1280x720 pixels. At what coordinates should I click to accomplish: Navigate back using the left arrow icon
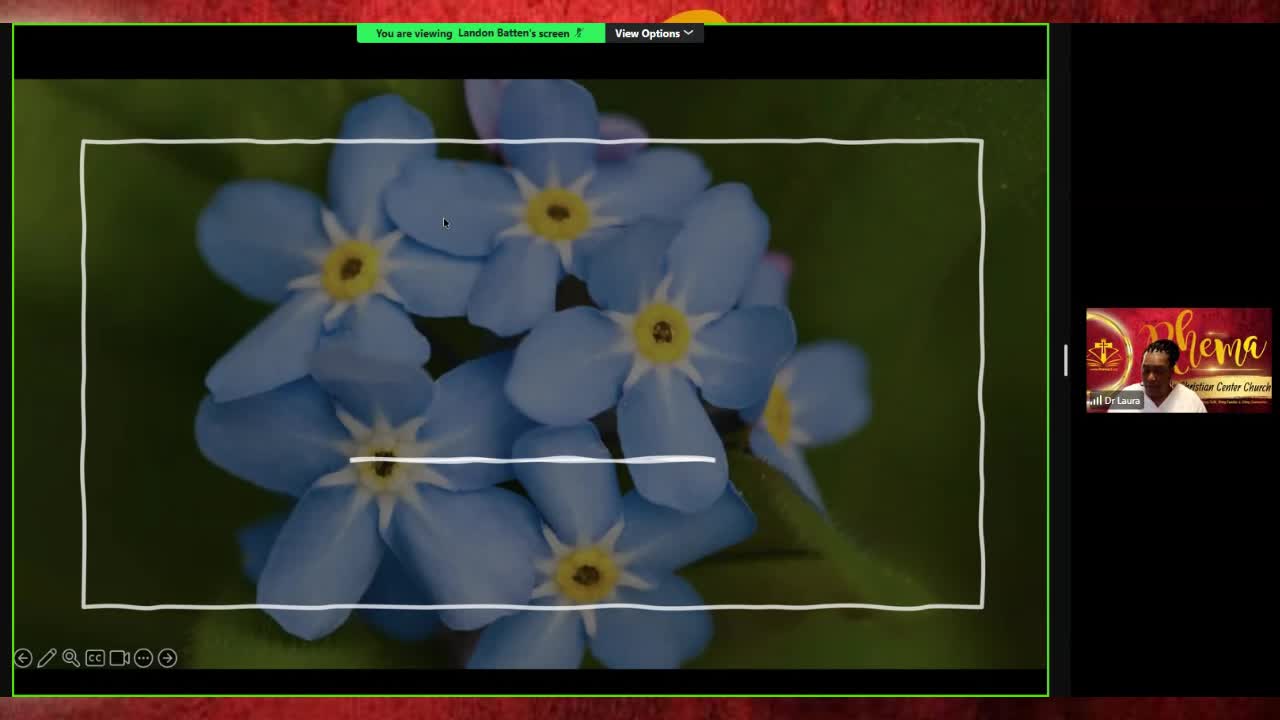[x=22, y=658]
